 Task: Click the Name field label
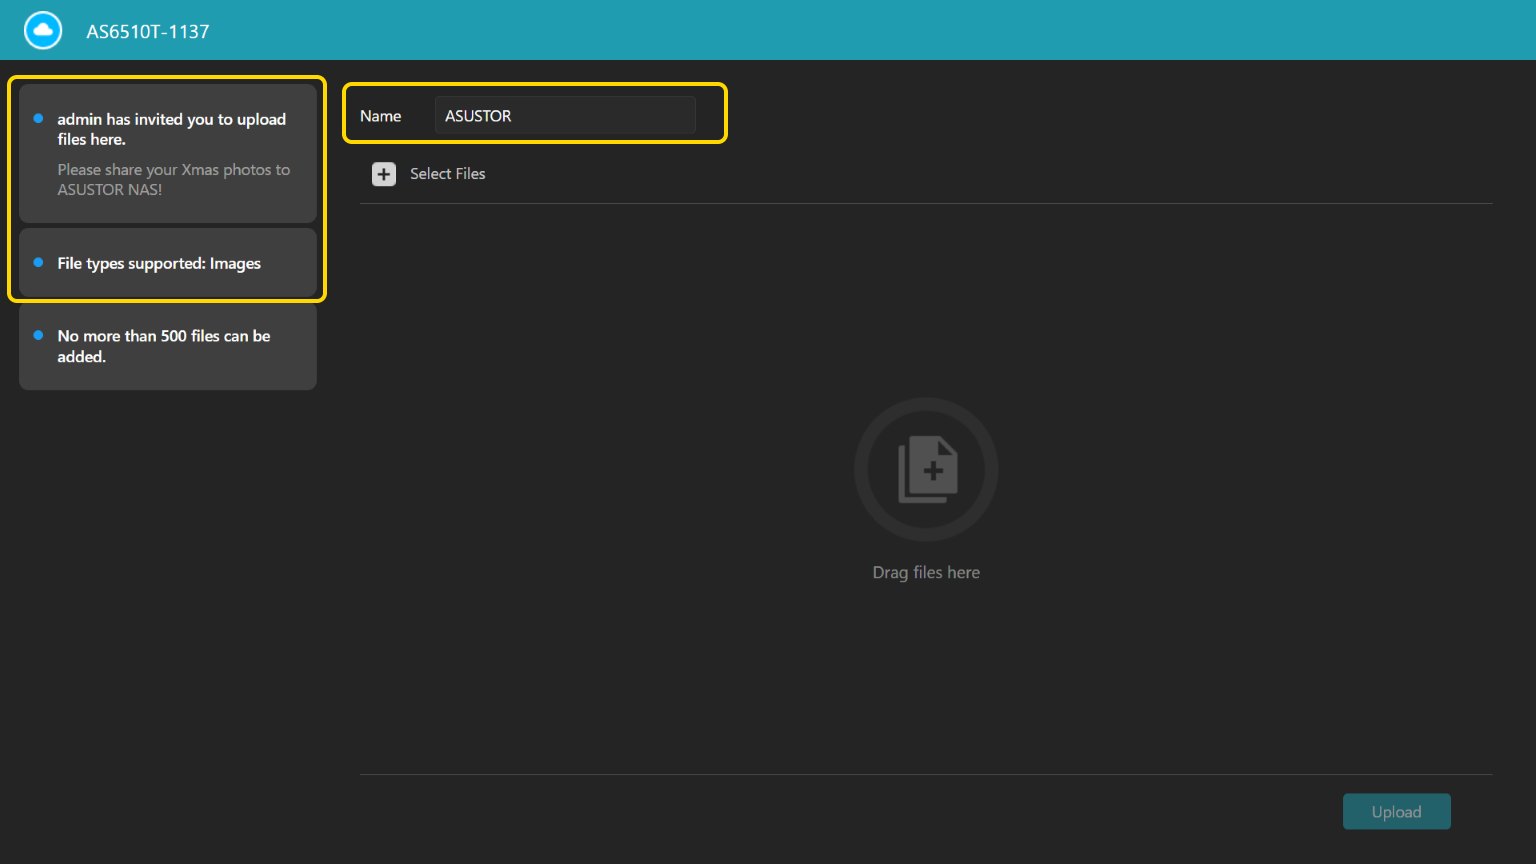(381, 116)
